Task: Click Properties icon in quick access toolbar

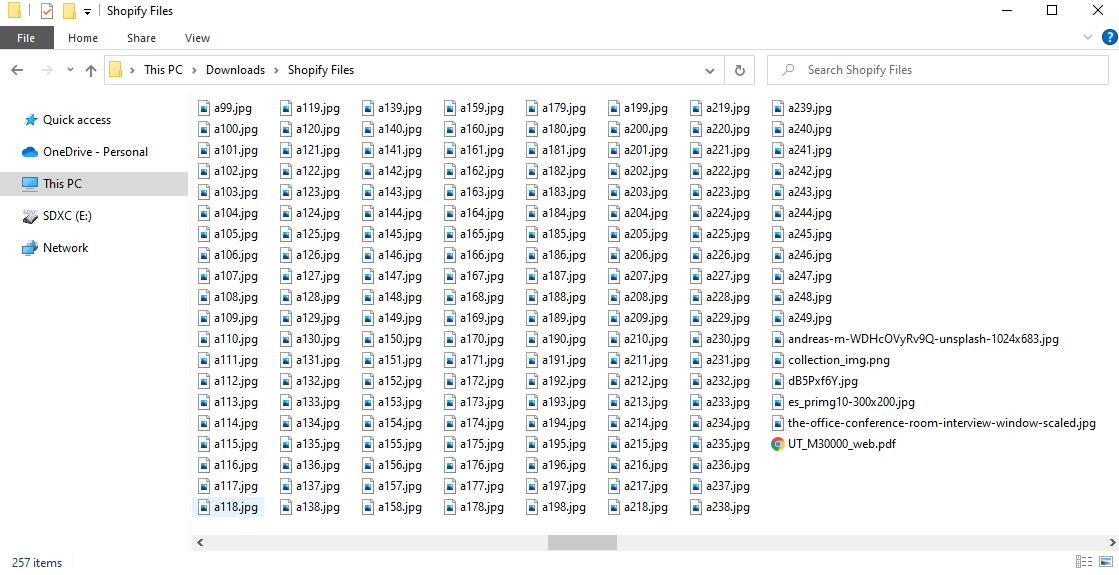Action: [x=47, y=11]
